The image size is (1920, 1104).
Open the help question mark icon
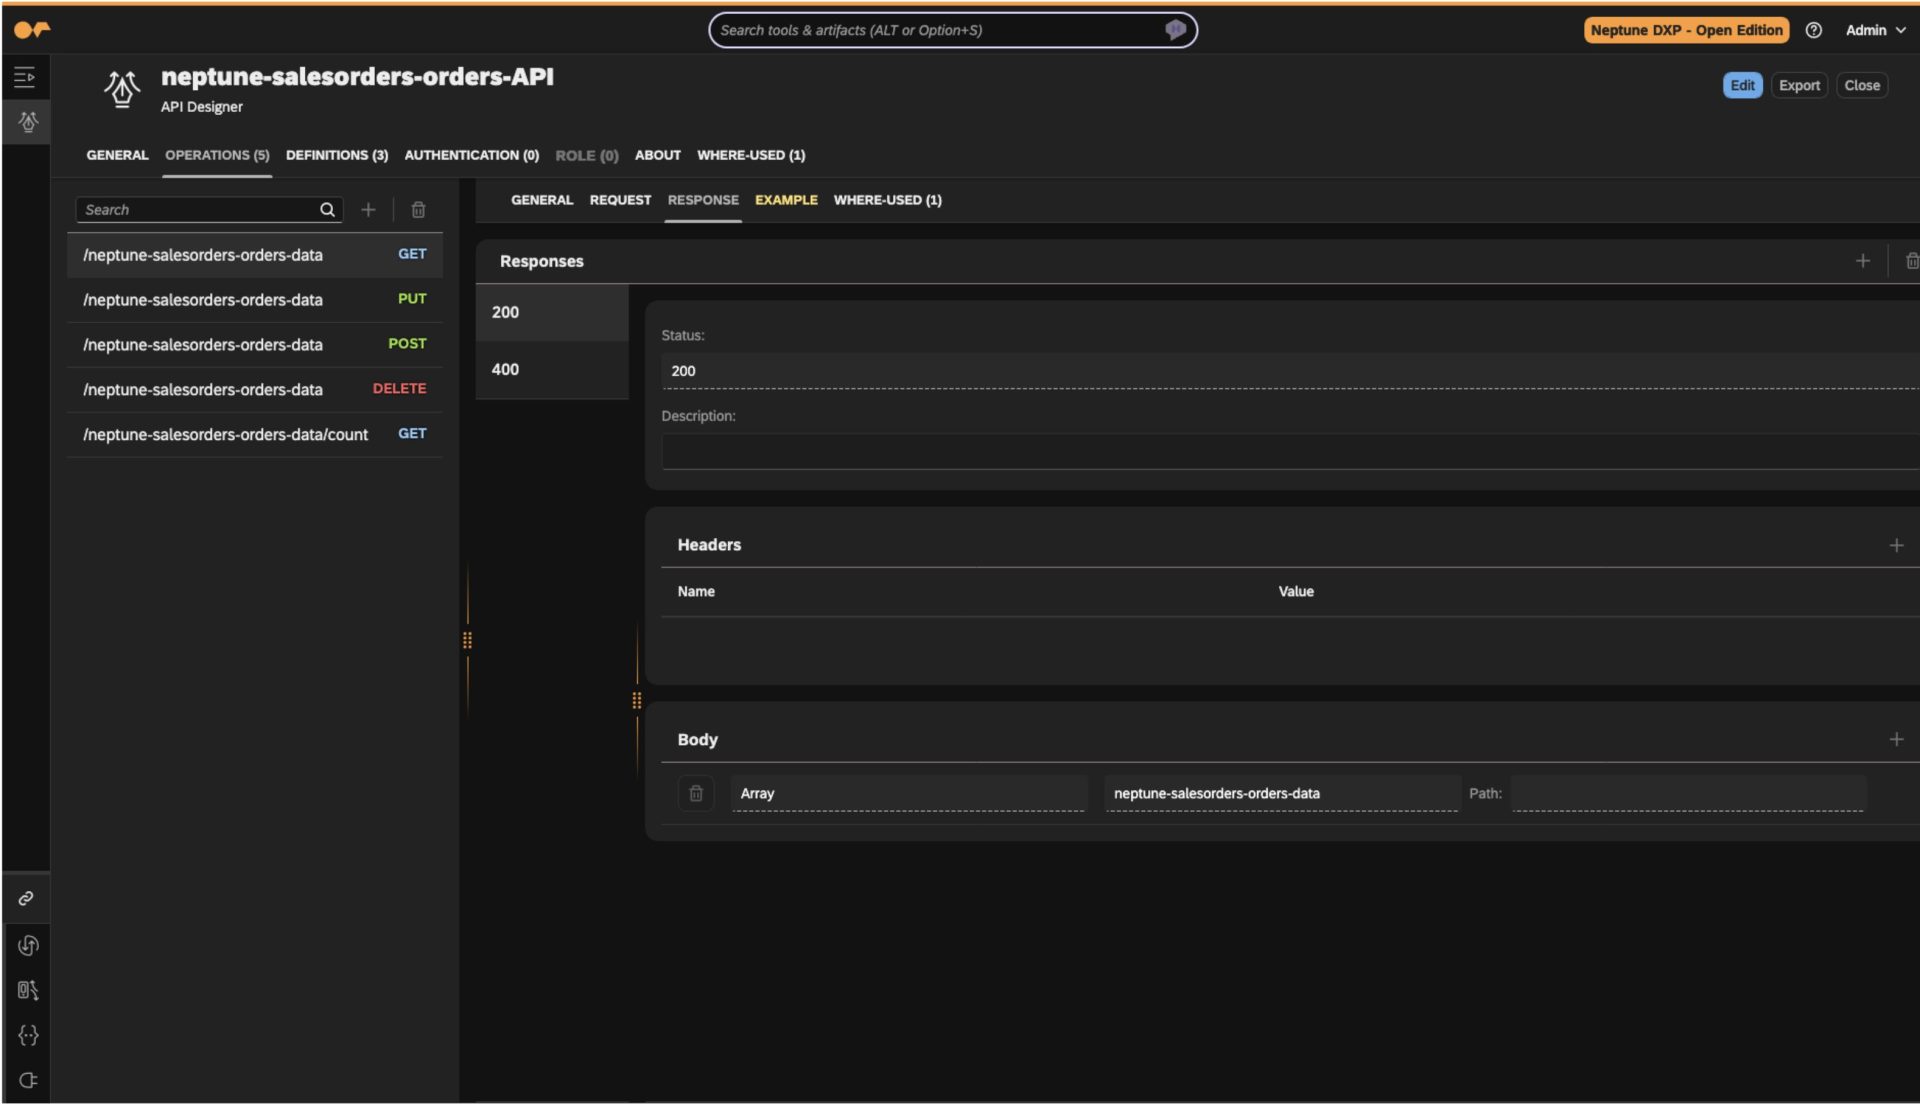(x=1813, y=30)
